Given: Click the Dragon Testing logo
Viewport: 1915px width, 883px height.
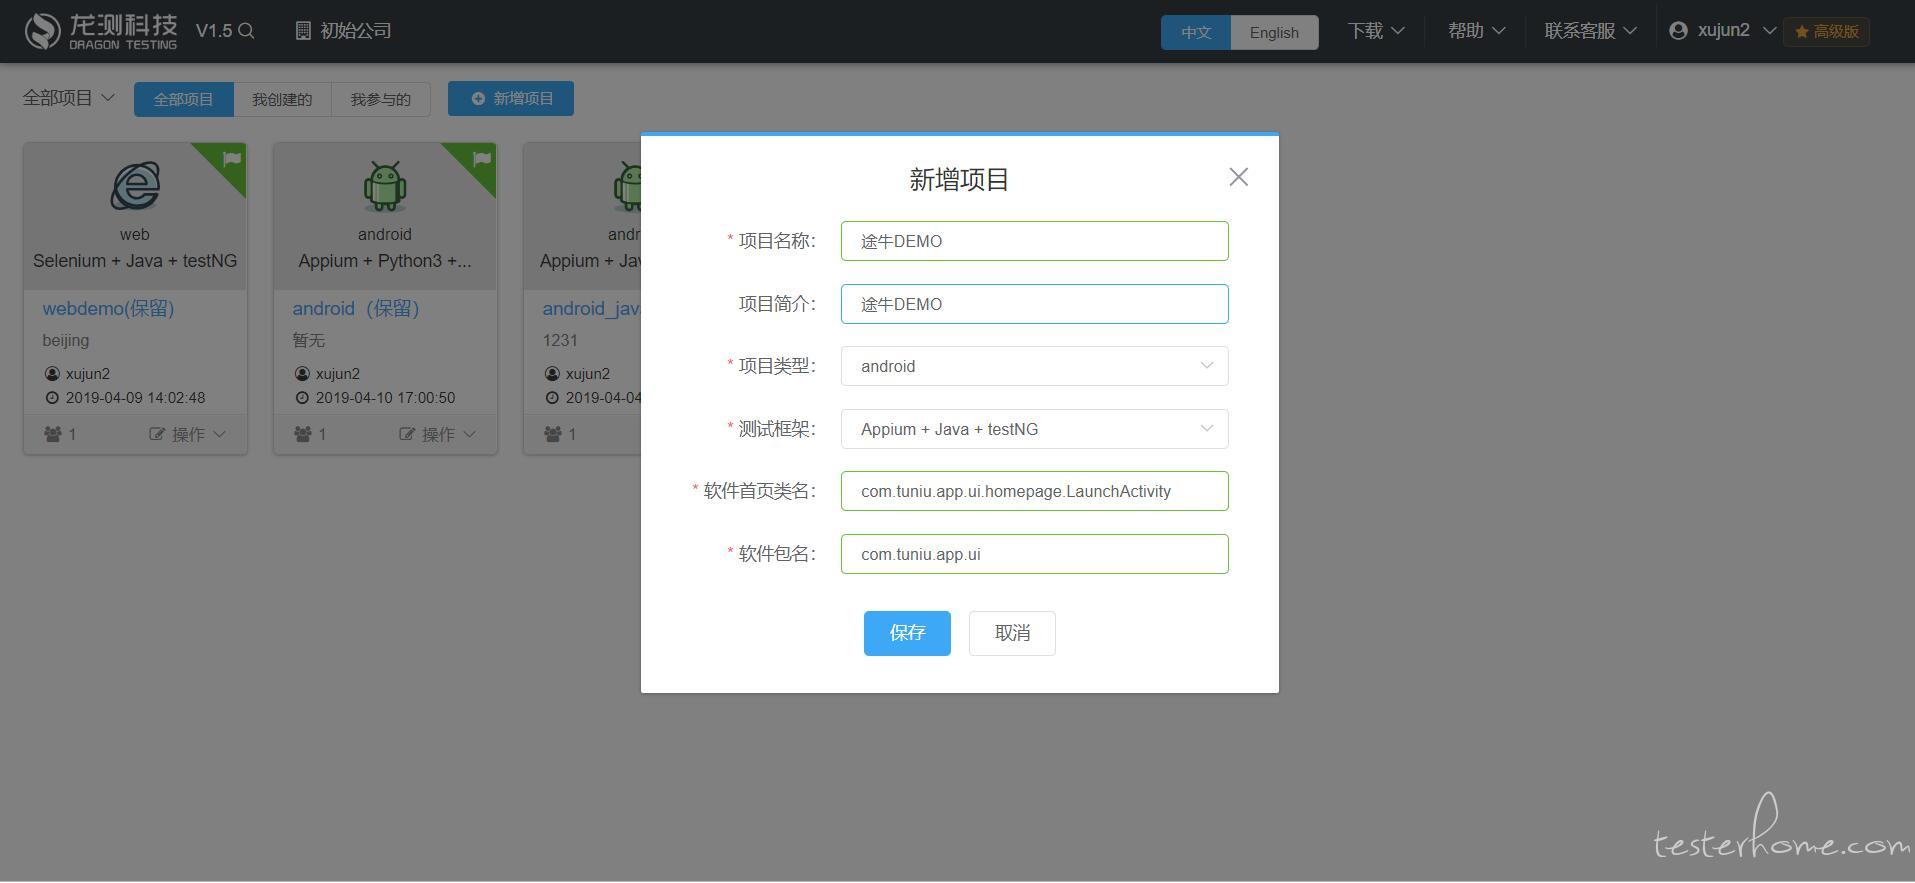Looking at the screenshot, I should [100, 31].
